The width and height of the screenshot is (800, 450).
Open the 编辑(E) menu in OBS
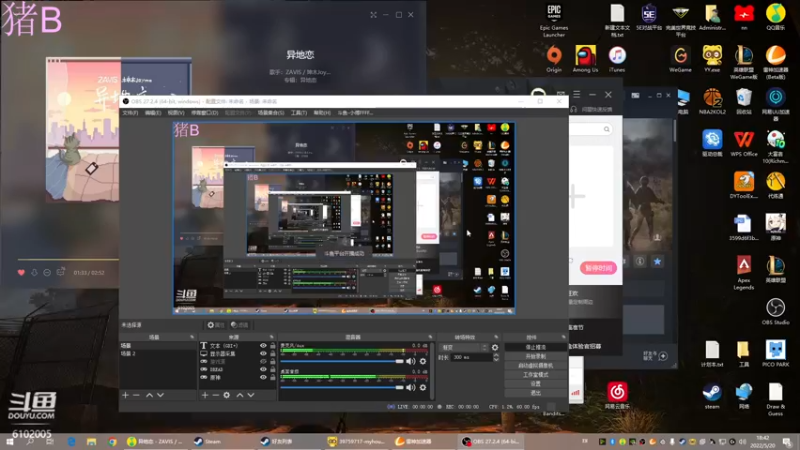[x=153, y=113]
